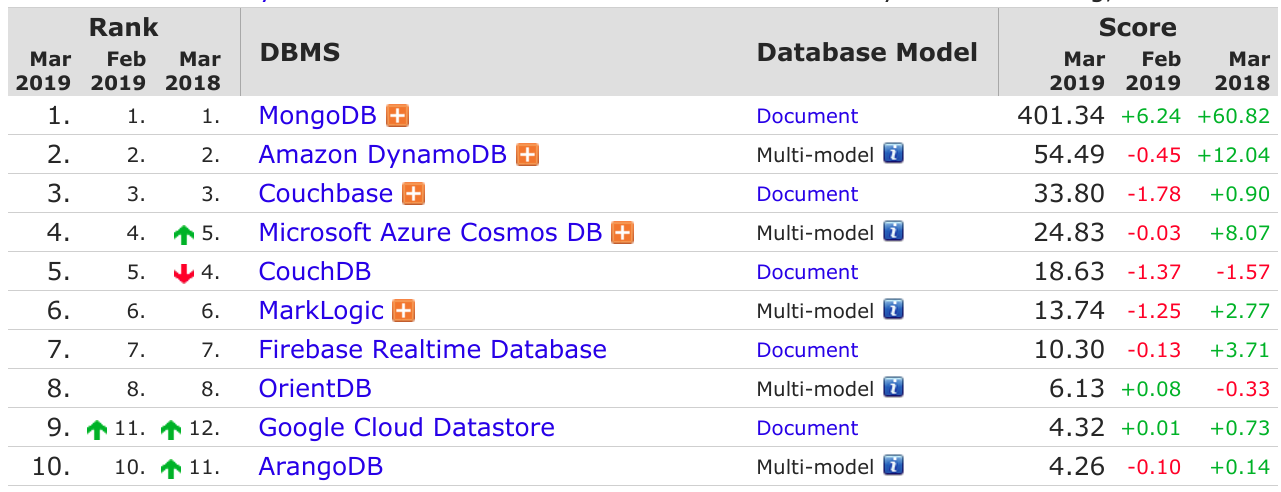Click the +2.77 score change
Viewport: 1281px width, 492px height.
tap(1240, 311)
